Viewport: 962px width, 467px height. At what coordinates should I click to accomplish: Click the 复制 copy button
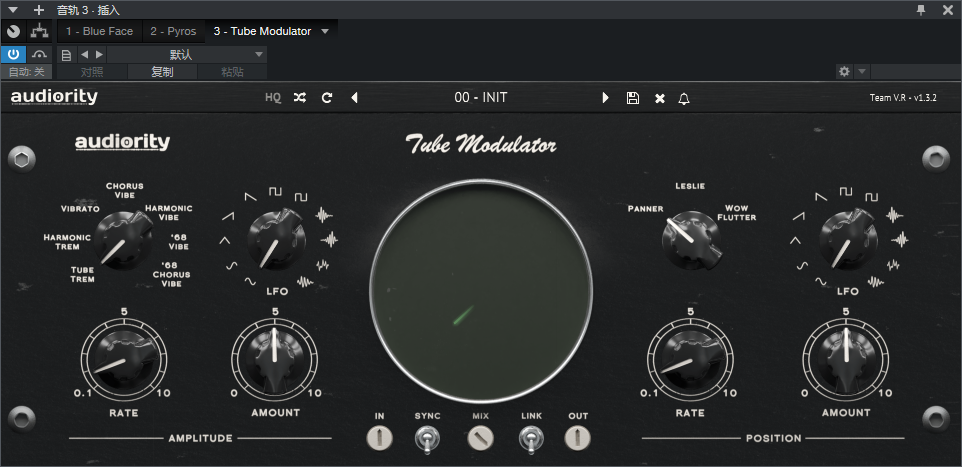pos(162,72)
